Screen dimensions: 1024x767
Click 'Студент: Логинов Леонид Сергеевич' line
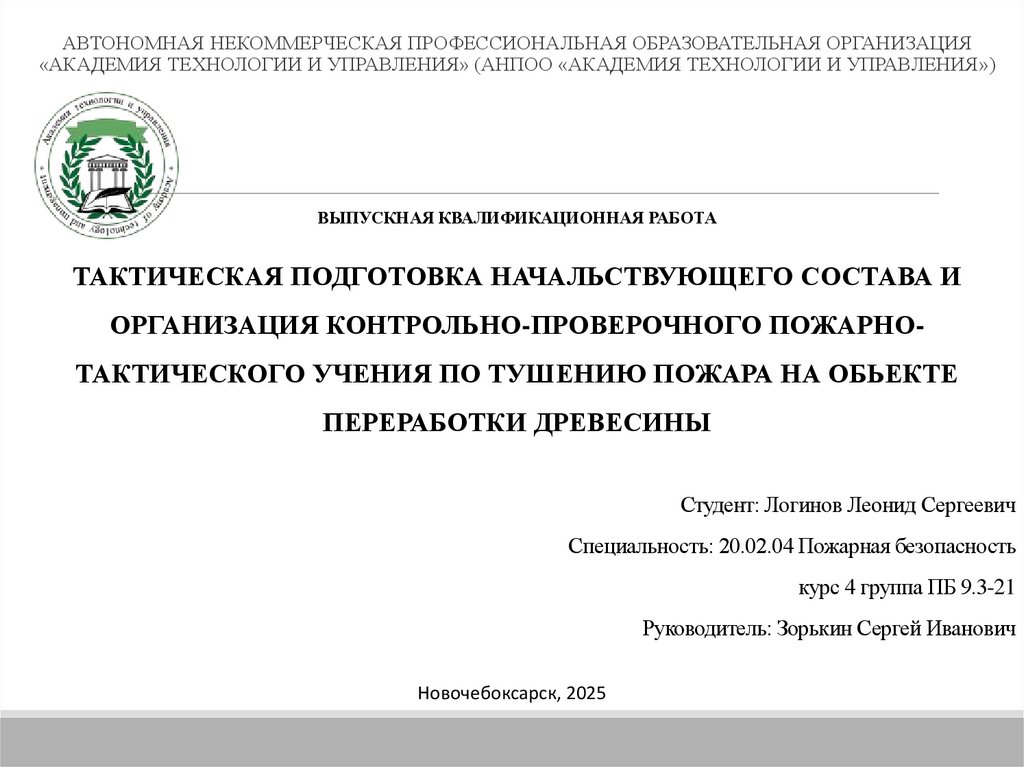[848, 505]
